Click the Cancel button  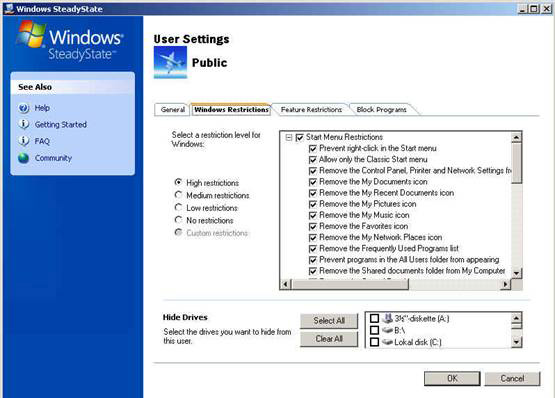[512, 379]
